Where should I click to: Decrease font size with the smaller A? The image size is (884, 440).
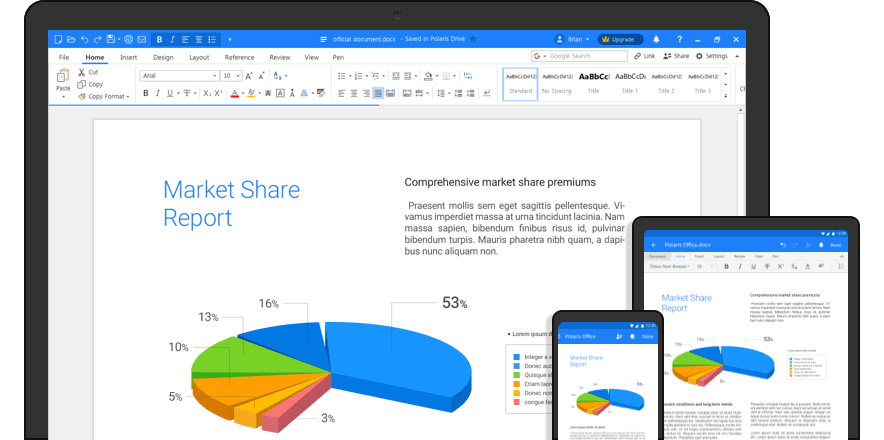pos(262,76)
